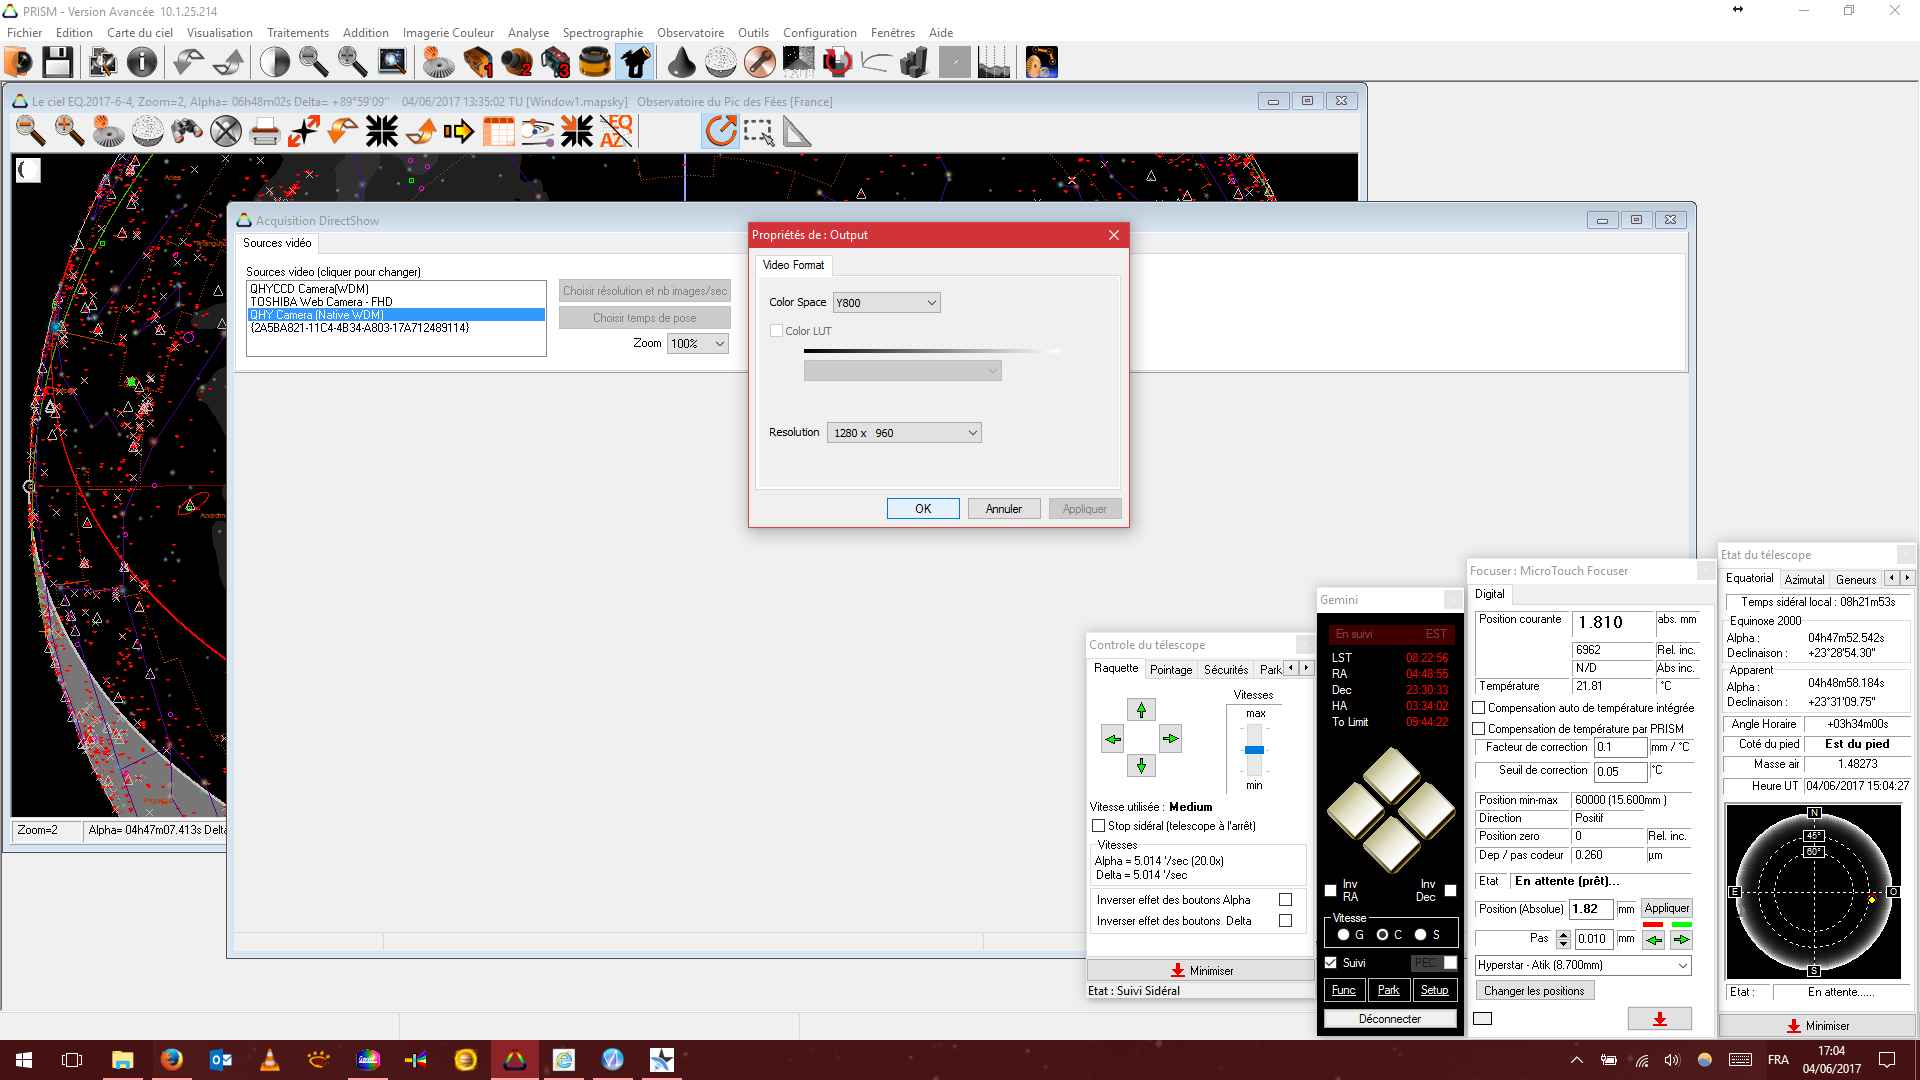
Task: Click the telescope control toolbar icon
Action: pos(635,62)
